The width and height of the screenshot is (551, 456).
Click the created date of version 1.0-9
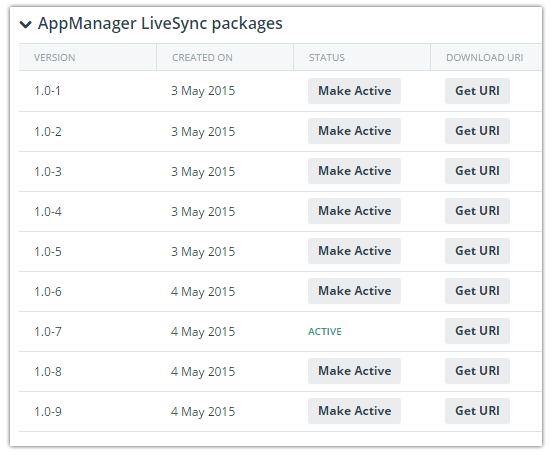[203, 412]
